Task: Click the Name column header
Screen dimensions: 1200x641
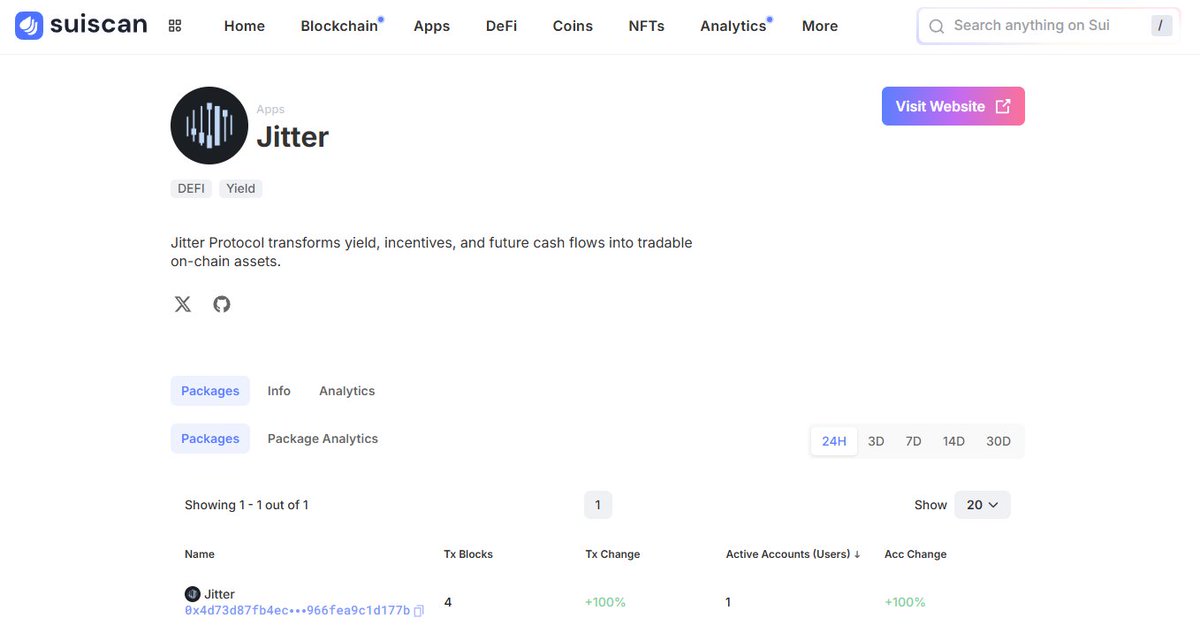Action: tap(200, 554)
